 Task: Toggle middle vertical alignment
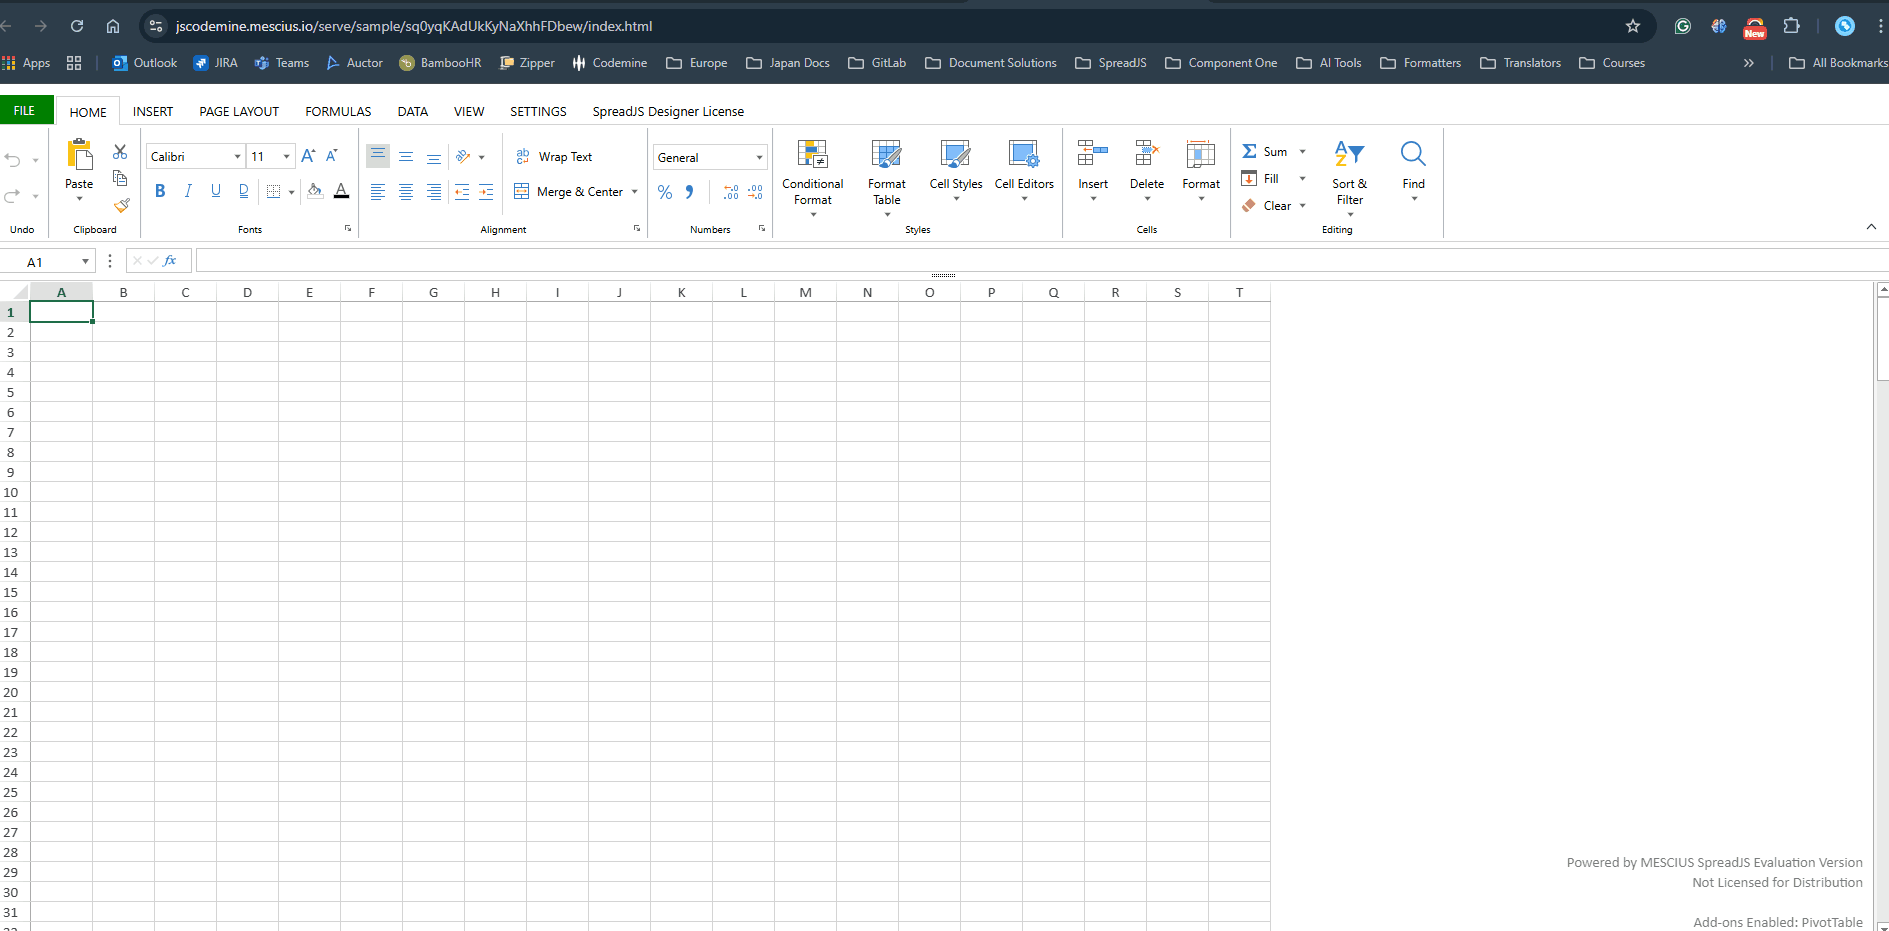(406, 156)
